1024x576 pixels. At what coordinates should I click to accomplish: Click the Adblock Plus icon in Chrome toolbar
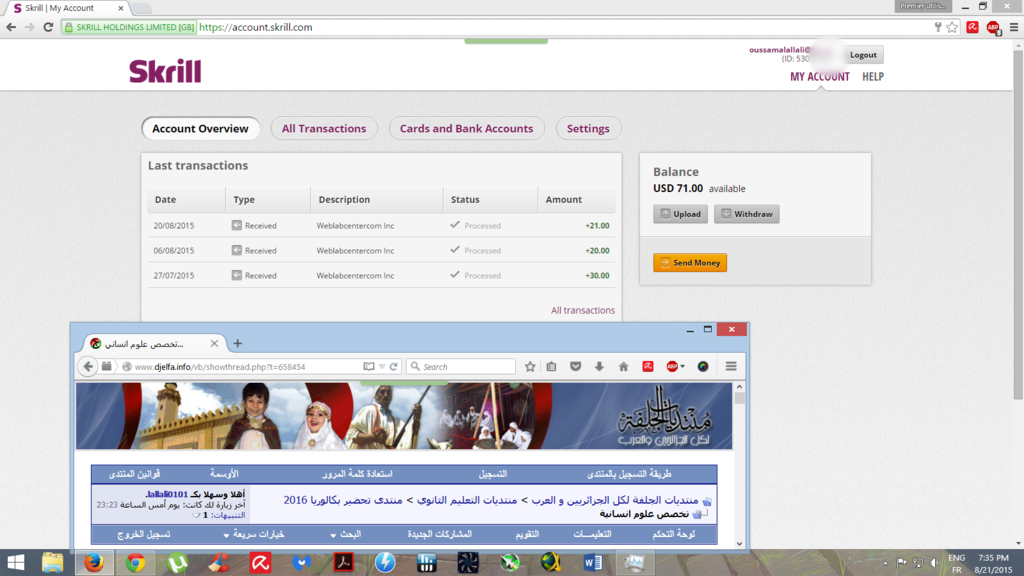[x=993, y=27]
